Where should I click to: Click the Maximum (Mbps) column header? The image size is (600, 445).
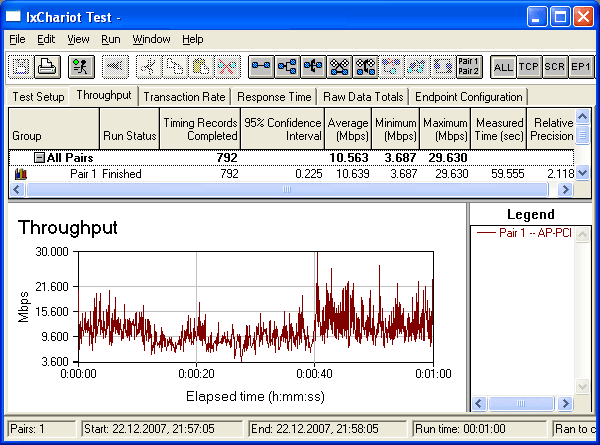click(445, 129)
